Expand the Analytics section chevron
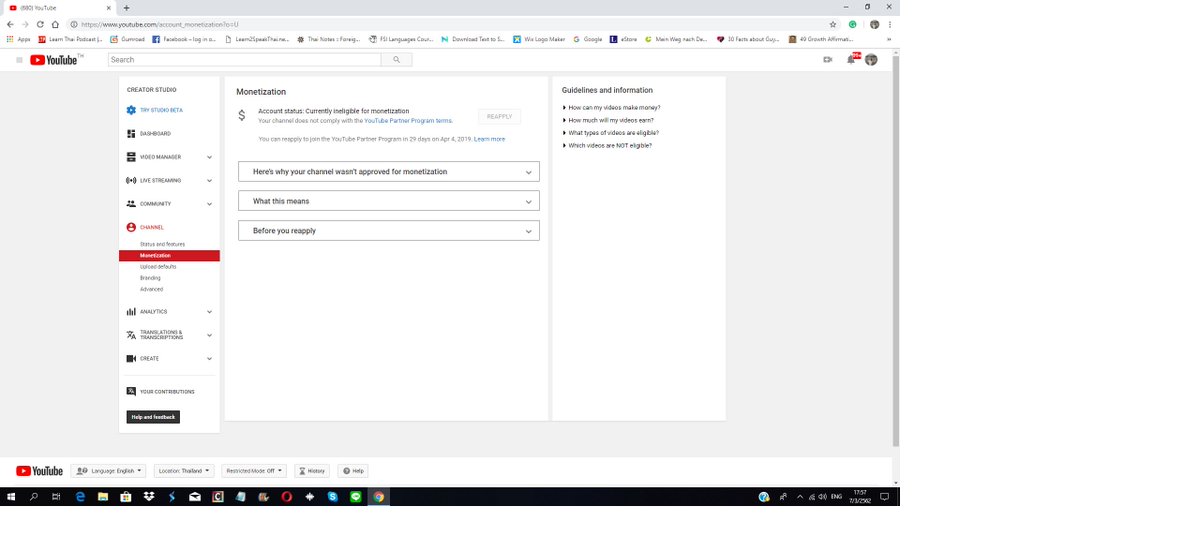The width and height of the screenshot is (1200, 551). click(x=209, y=312)
